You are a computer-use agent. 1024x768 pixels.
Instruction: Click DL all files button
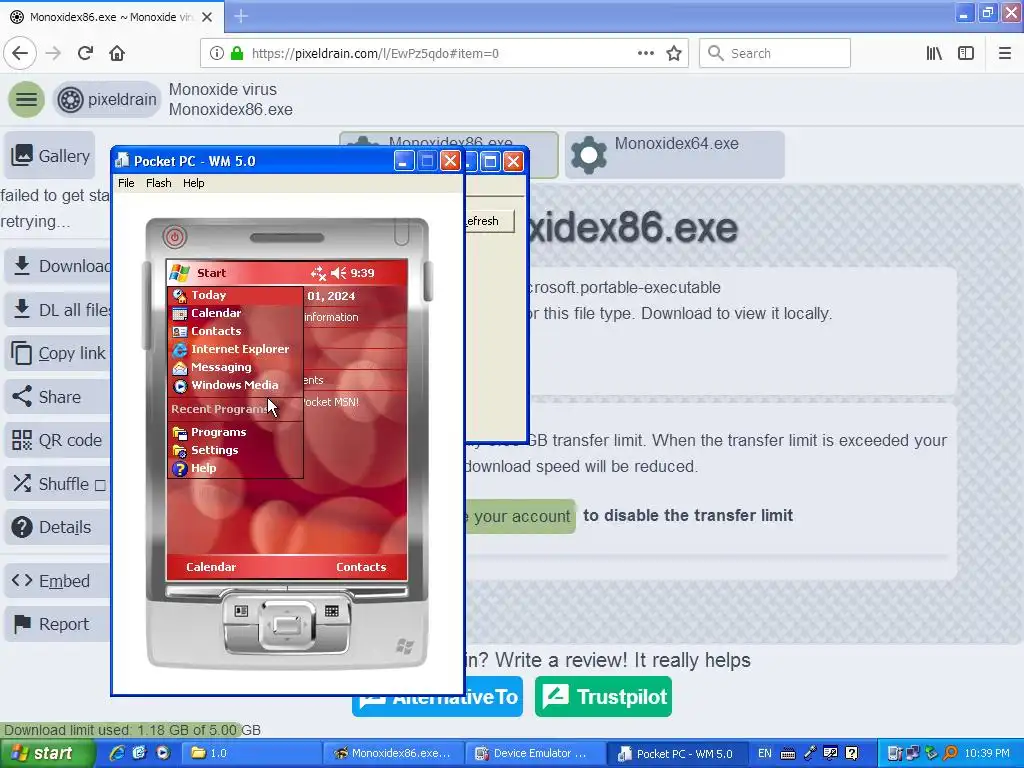59,310
